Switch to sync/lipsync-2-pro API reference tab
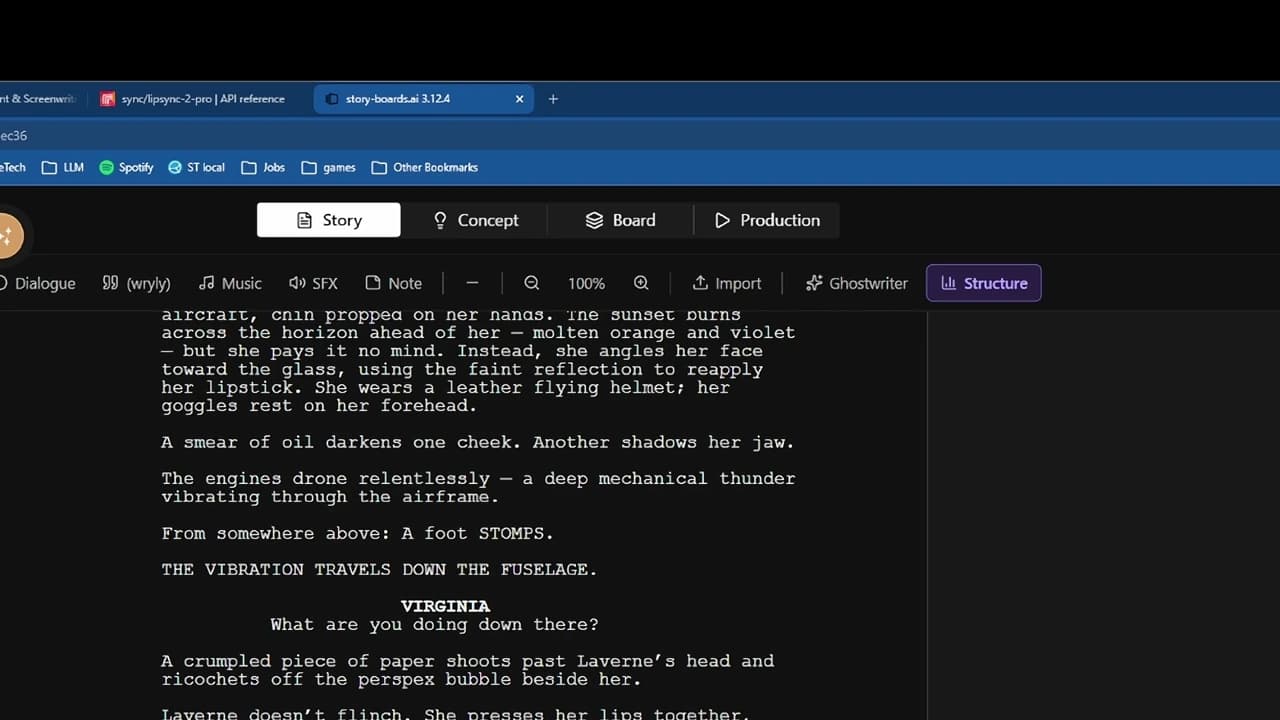The height and width of the screenshot is (720, 1280). point(193,99)
